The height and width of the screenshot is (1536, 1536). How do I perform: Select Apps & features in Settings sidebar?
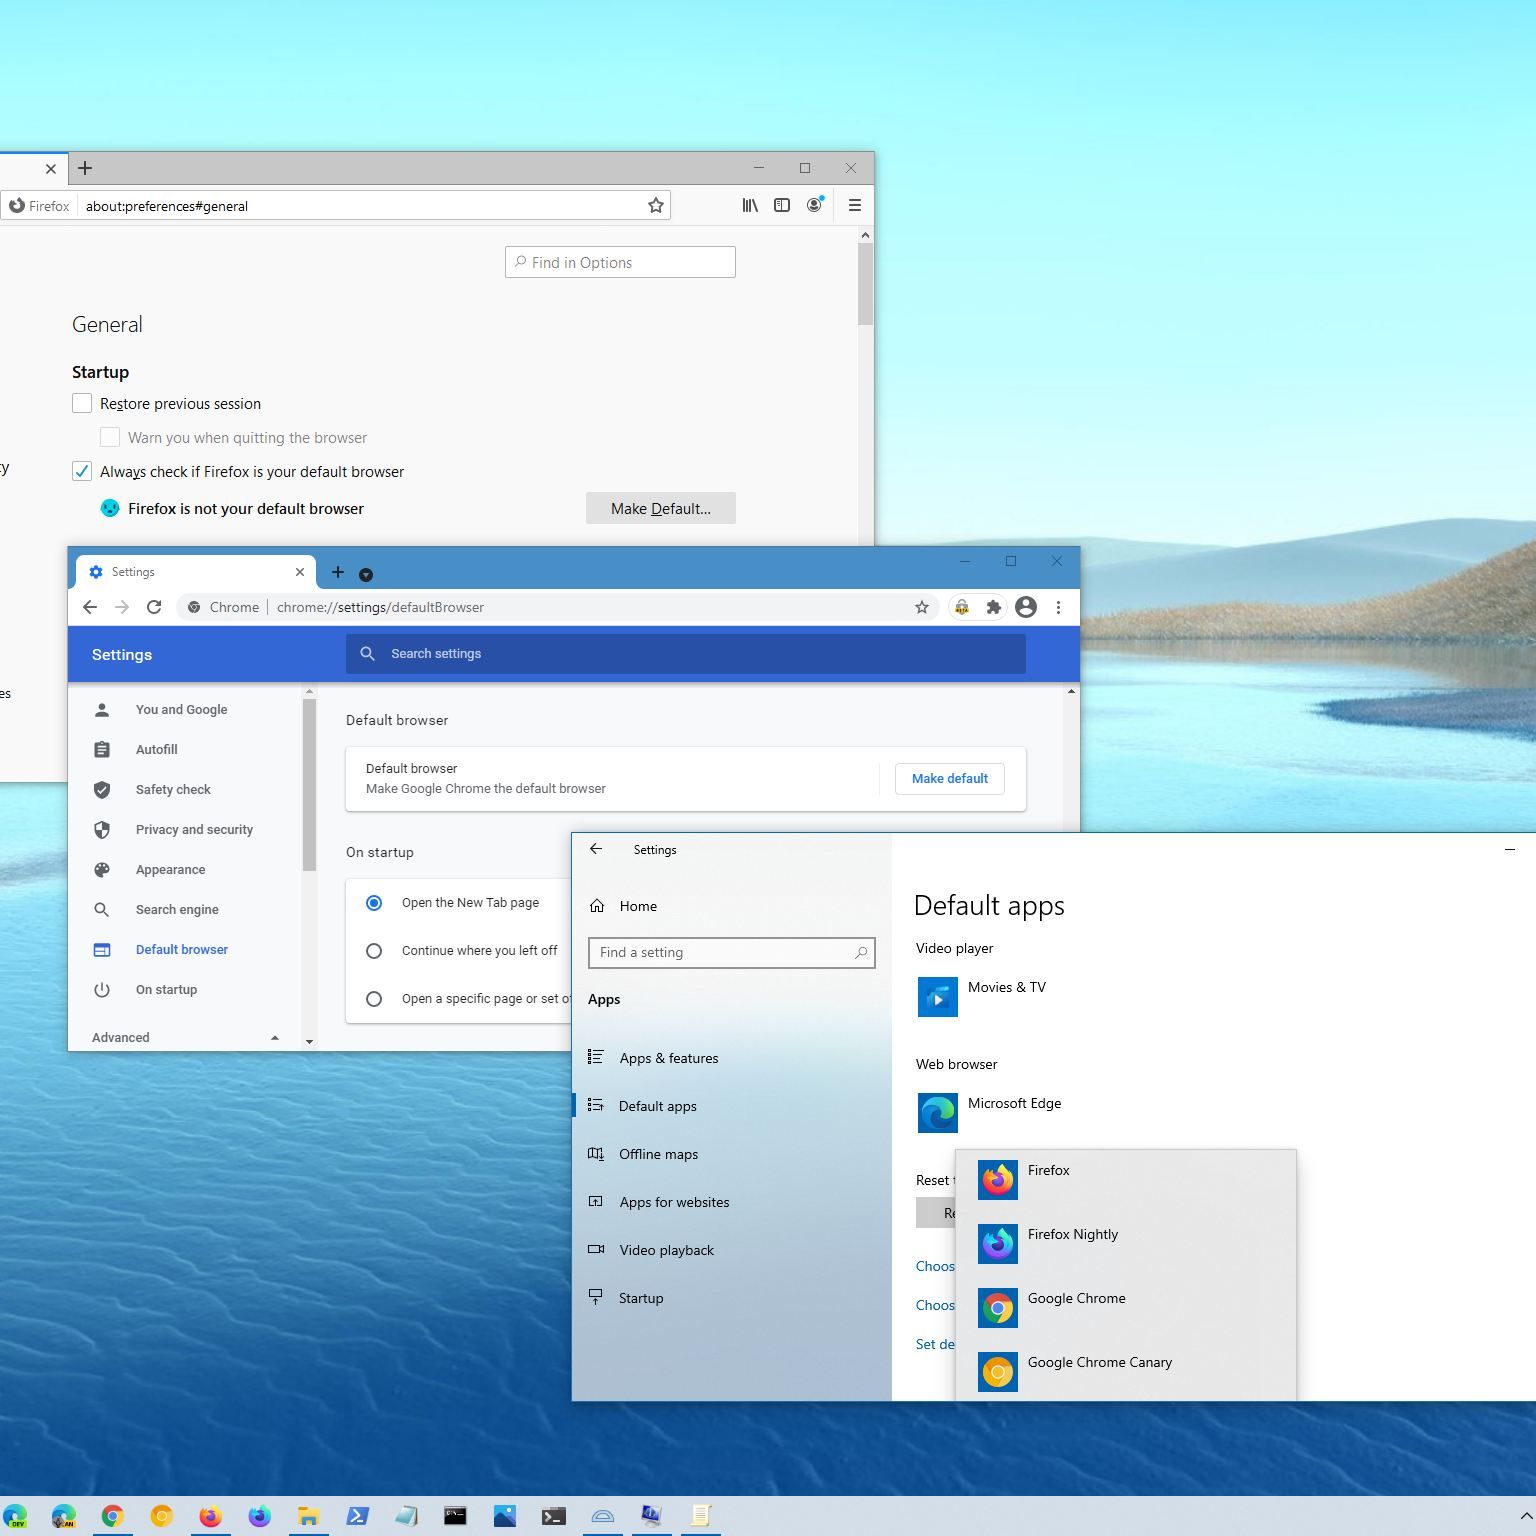point(668,1058)
